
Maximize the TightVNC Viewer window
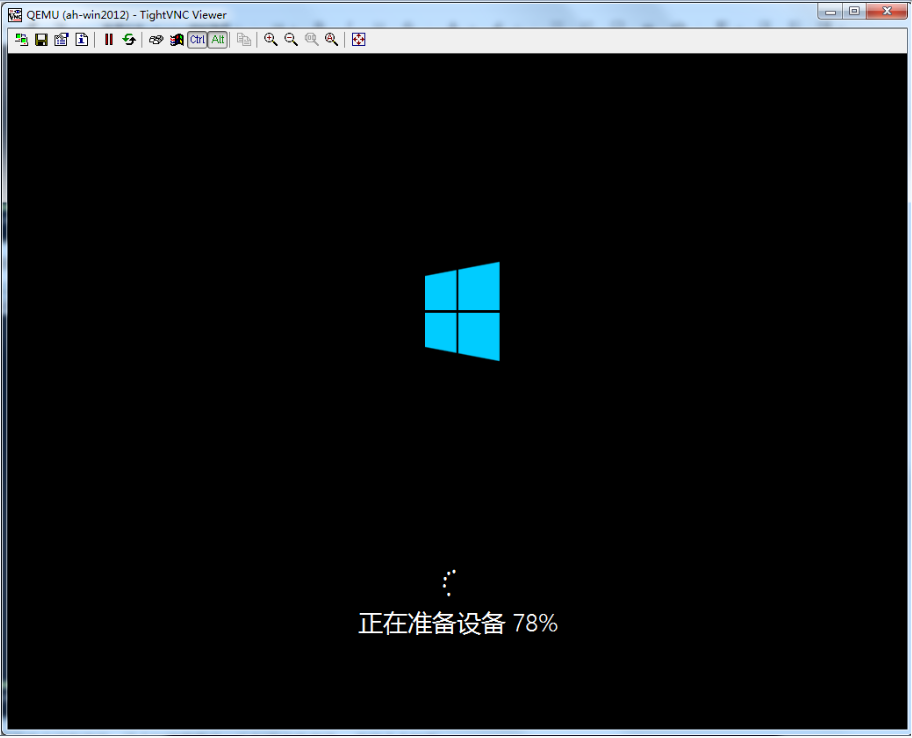click(x=854, y=11)
